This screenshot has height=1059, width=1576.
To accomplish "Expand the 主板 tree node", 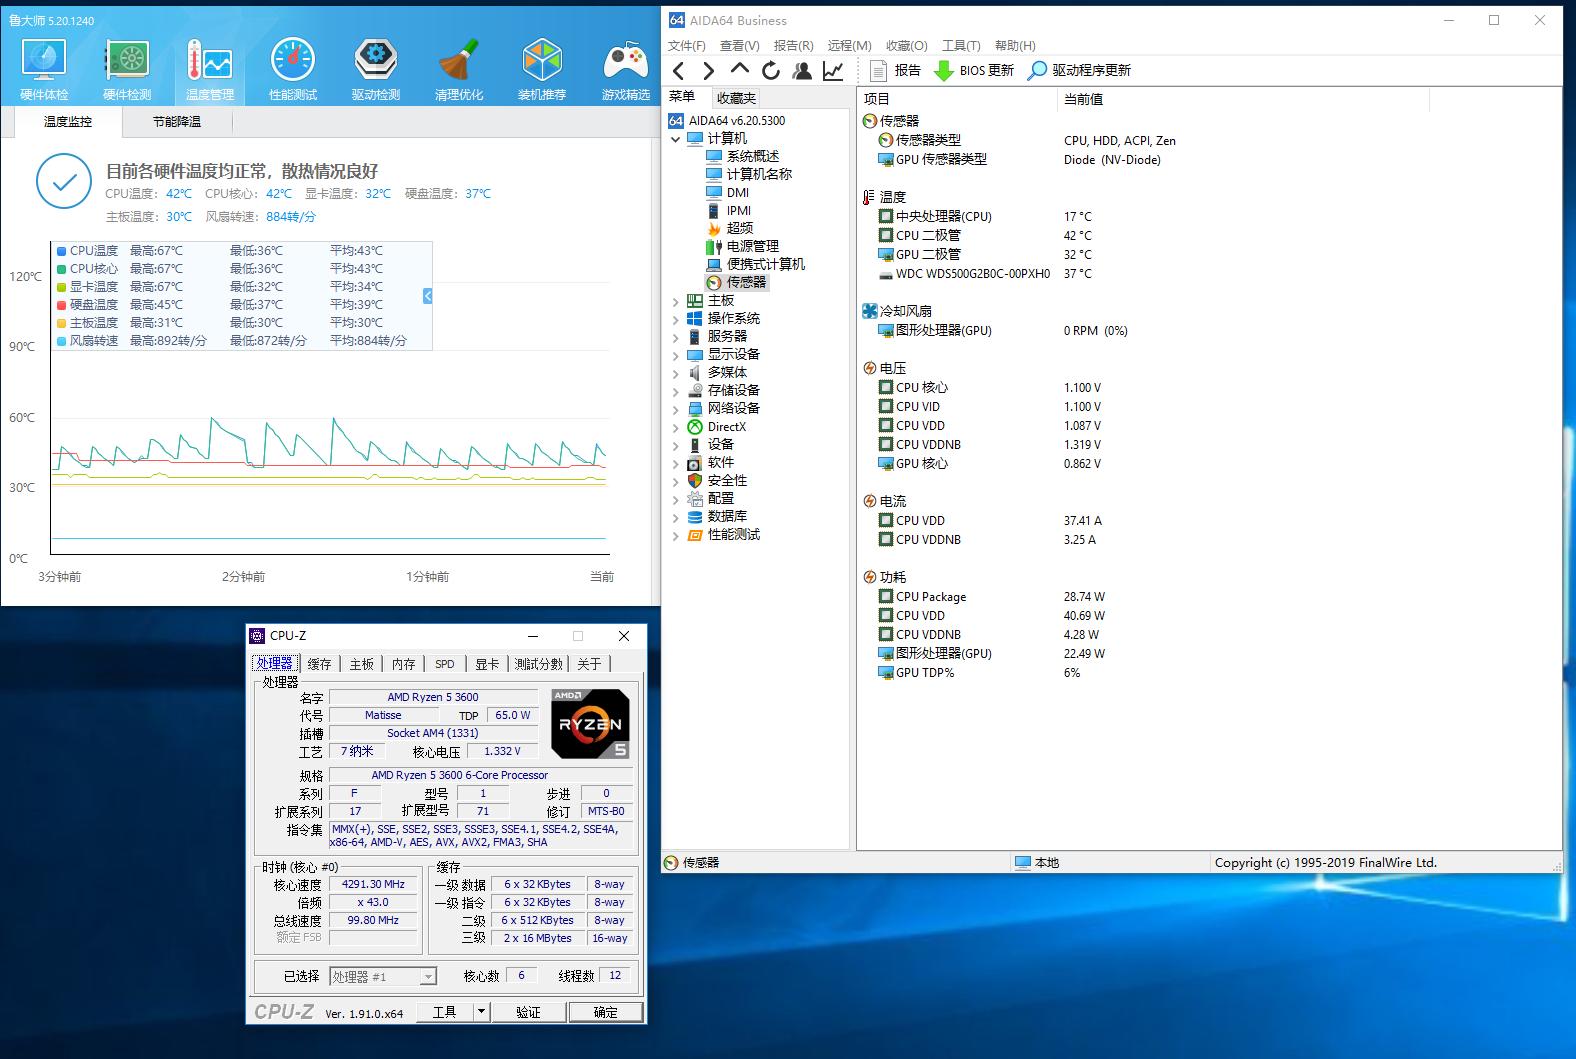I will pos(676,301).
